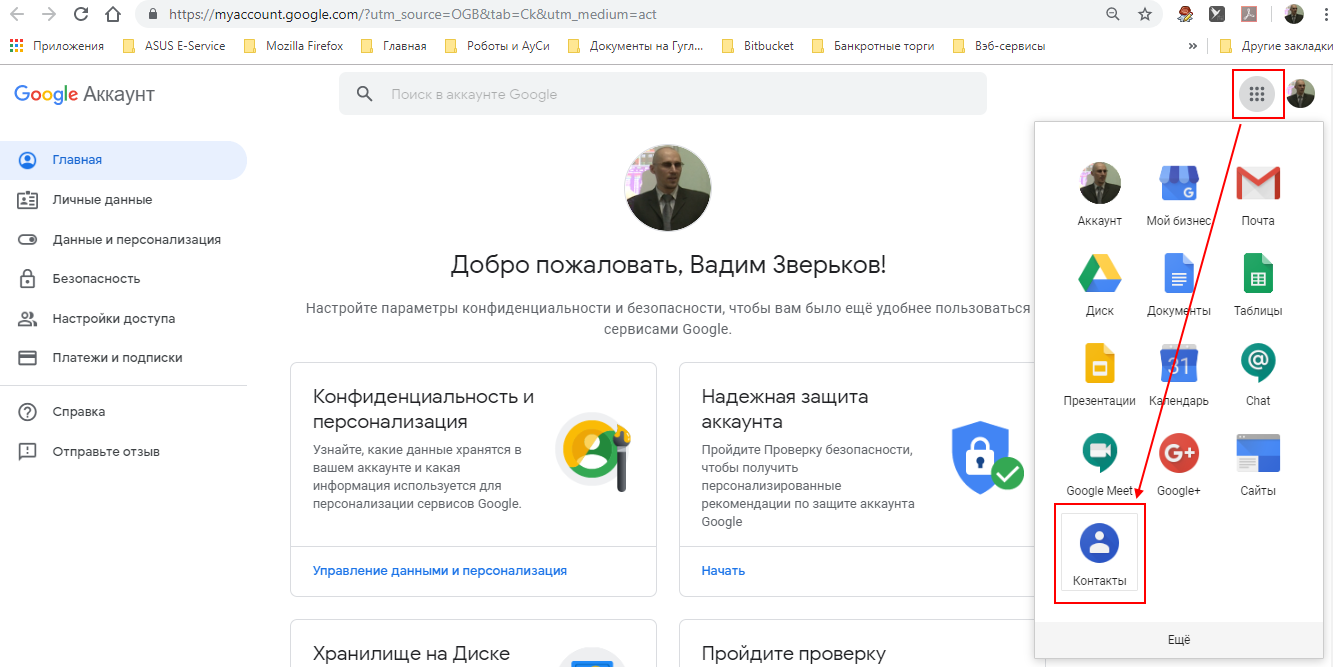Click the Google Аккаунт logo
Viewport: 1333px width, 667px height.
tap(85, 94)
